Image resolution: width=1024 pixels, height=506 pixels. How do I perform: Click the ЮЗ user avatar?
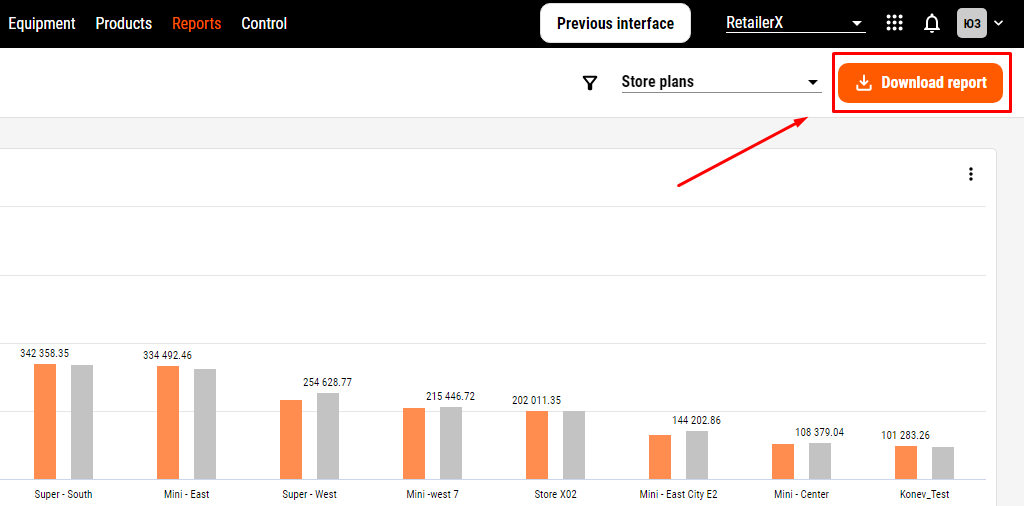[x=972, y=23]
